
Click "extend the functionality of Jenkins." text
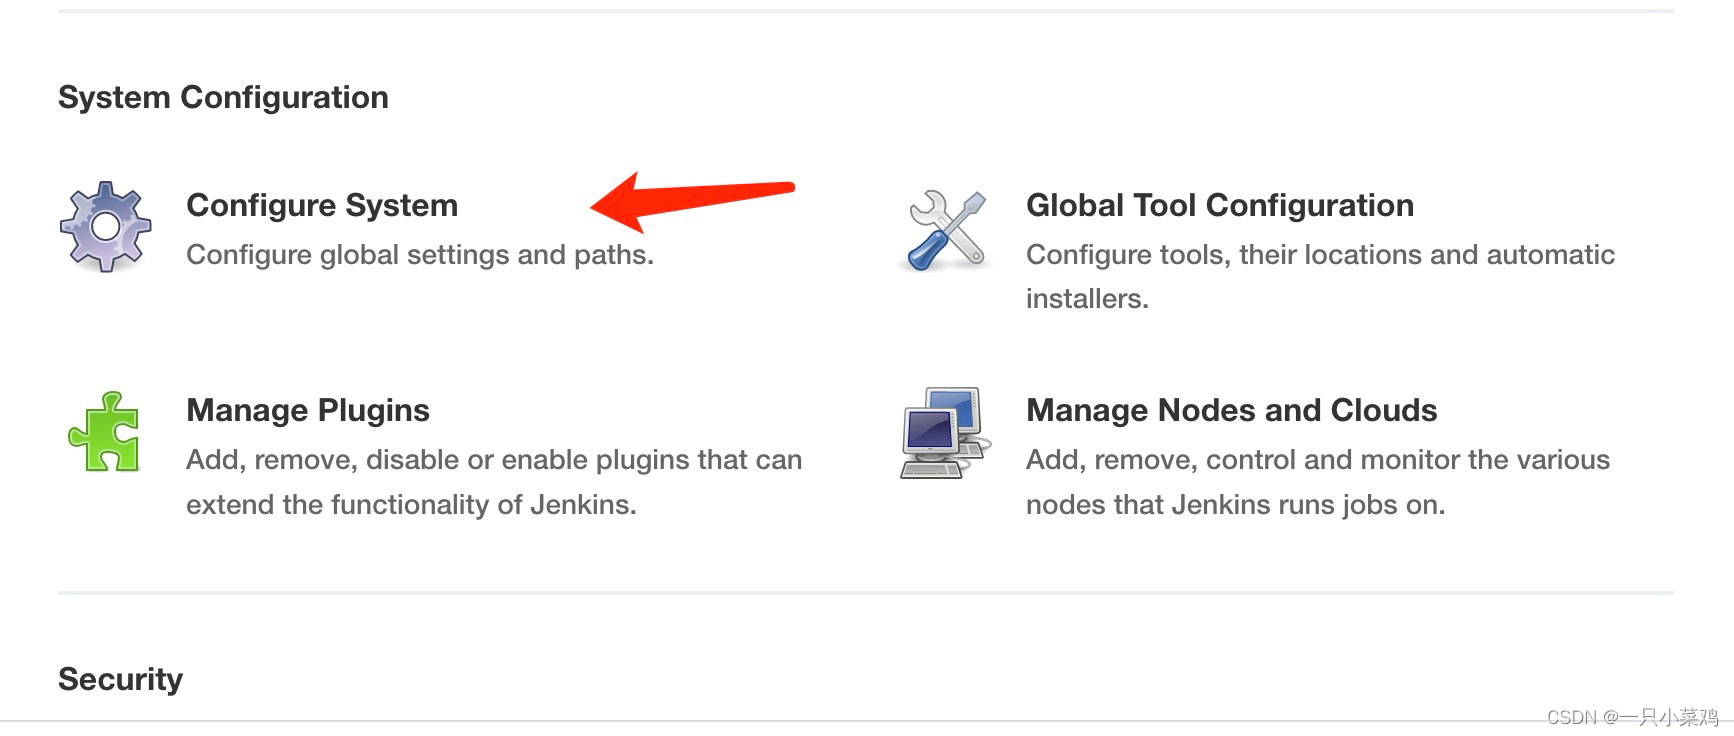coord(411,505)
